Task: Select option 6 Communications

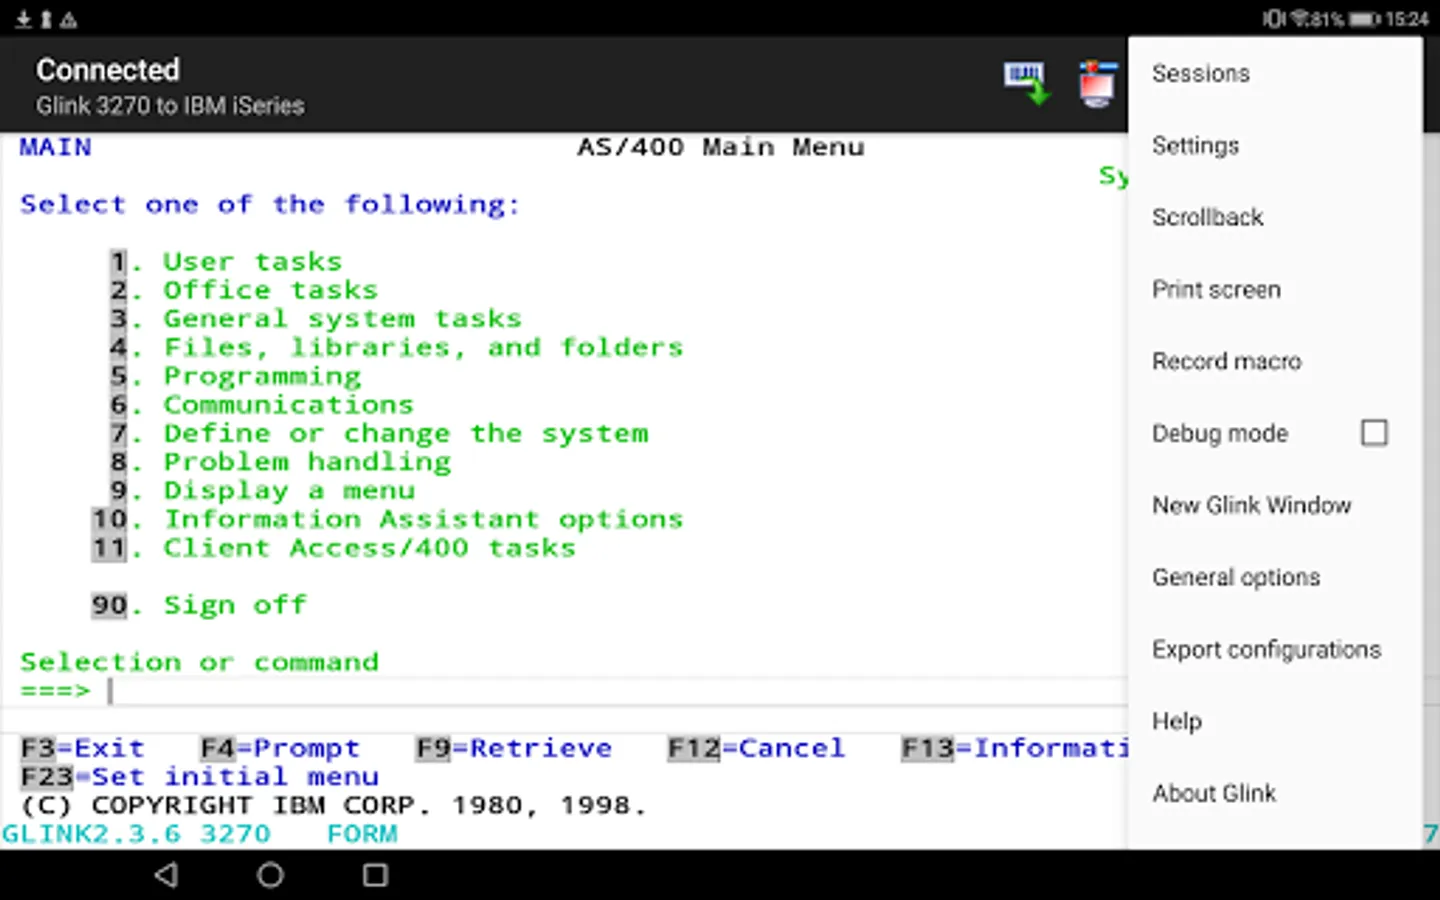Action: [262, 405]
